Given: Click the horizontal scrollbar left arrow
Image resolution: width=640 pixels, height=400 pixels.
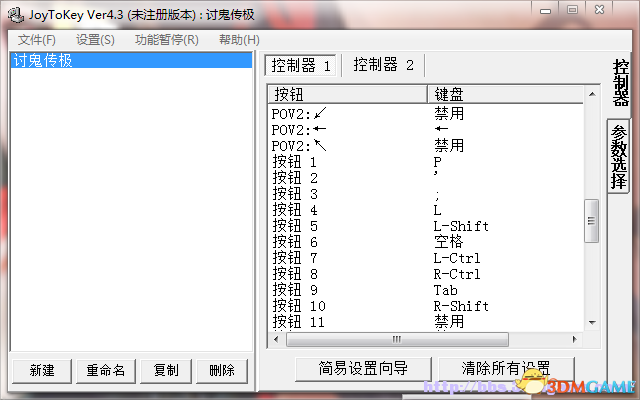Looking at the screenshot, I should pos(276,340).
